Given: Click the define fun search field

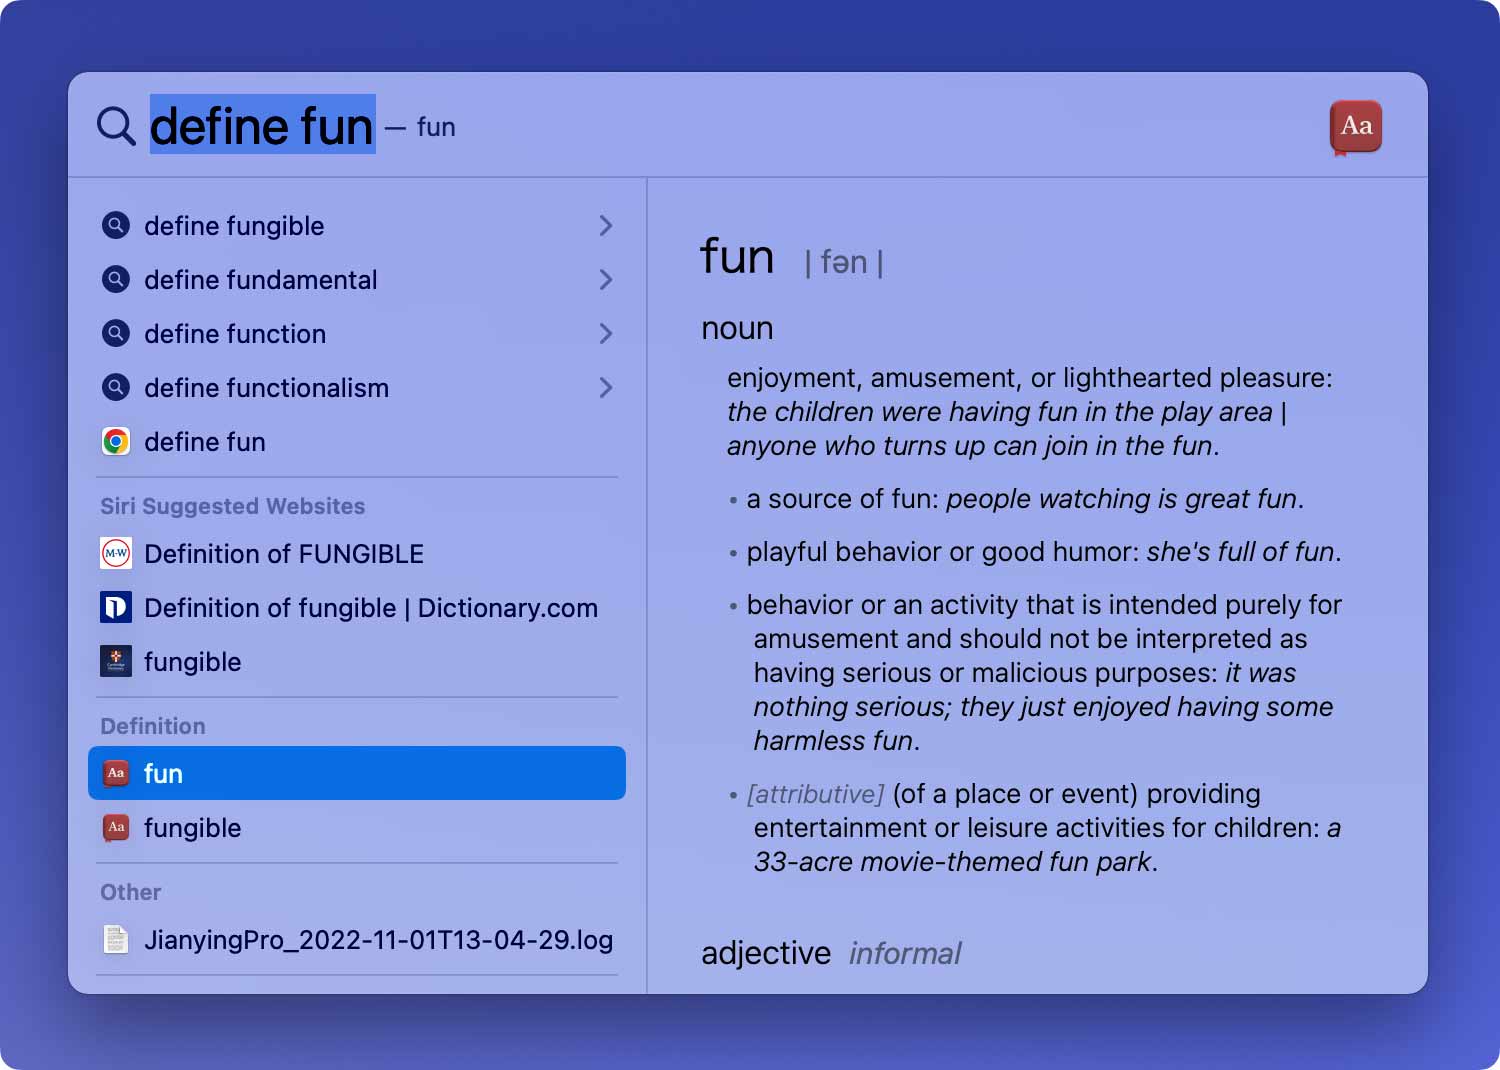Looking at the screenshot, I should click(x=262, y=126).
